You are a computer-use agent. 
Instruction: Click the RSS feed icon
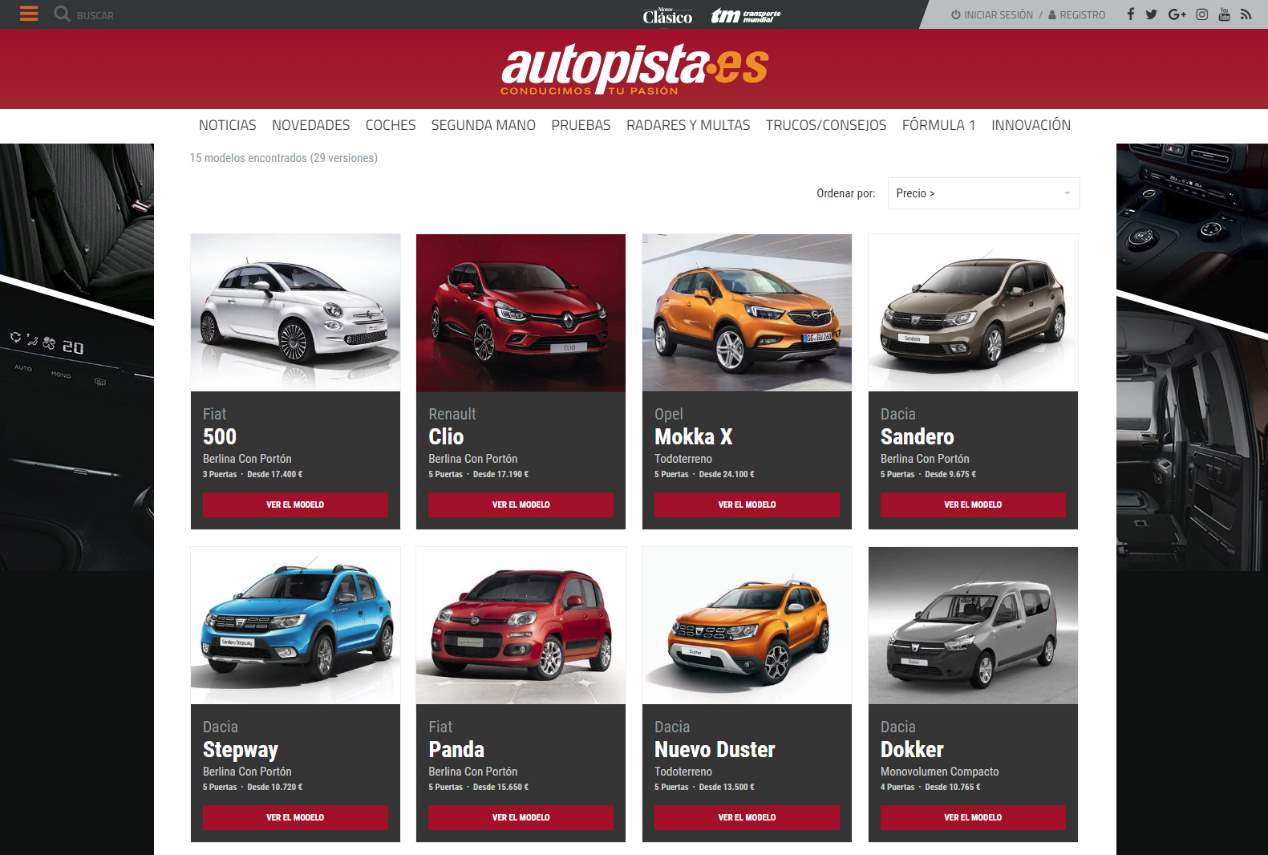pos(1246,14)
